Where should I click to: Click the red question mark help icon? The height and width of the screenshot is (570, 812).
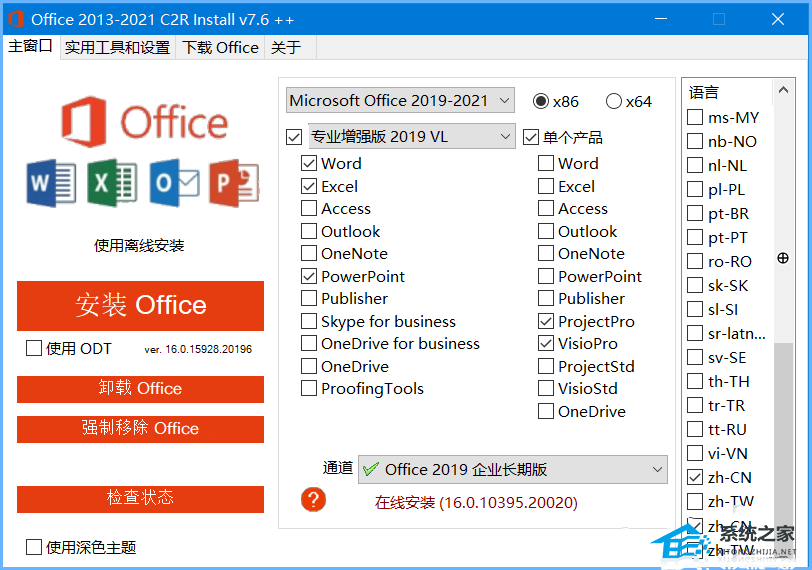[313, 500]
